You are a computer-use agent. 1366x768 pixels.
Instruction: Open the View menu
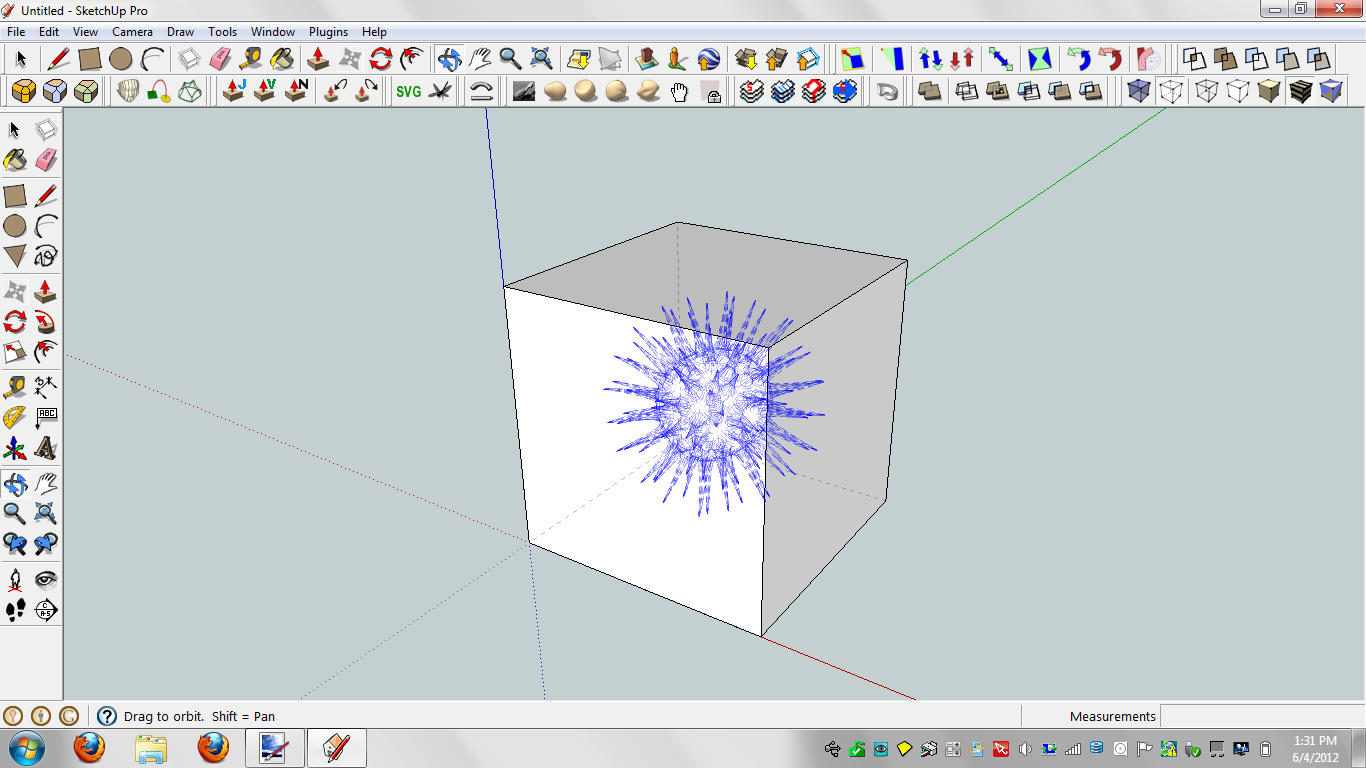coord(85,32)
